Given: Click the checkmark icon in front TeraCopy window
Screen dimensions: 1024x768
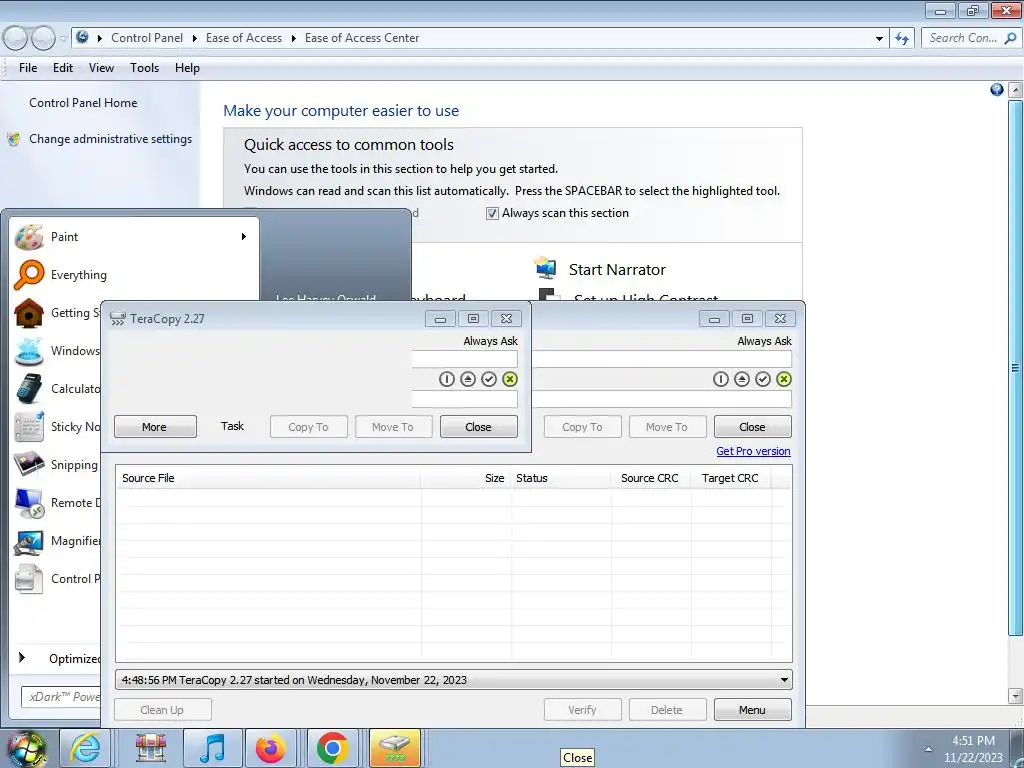Looking at the screenshot, I should coord(488,379).
